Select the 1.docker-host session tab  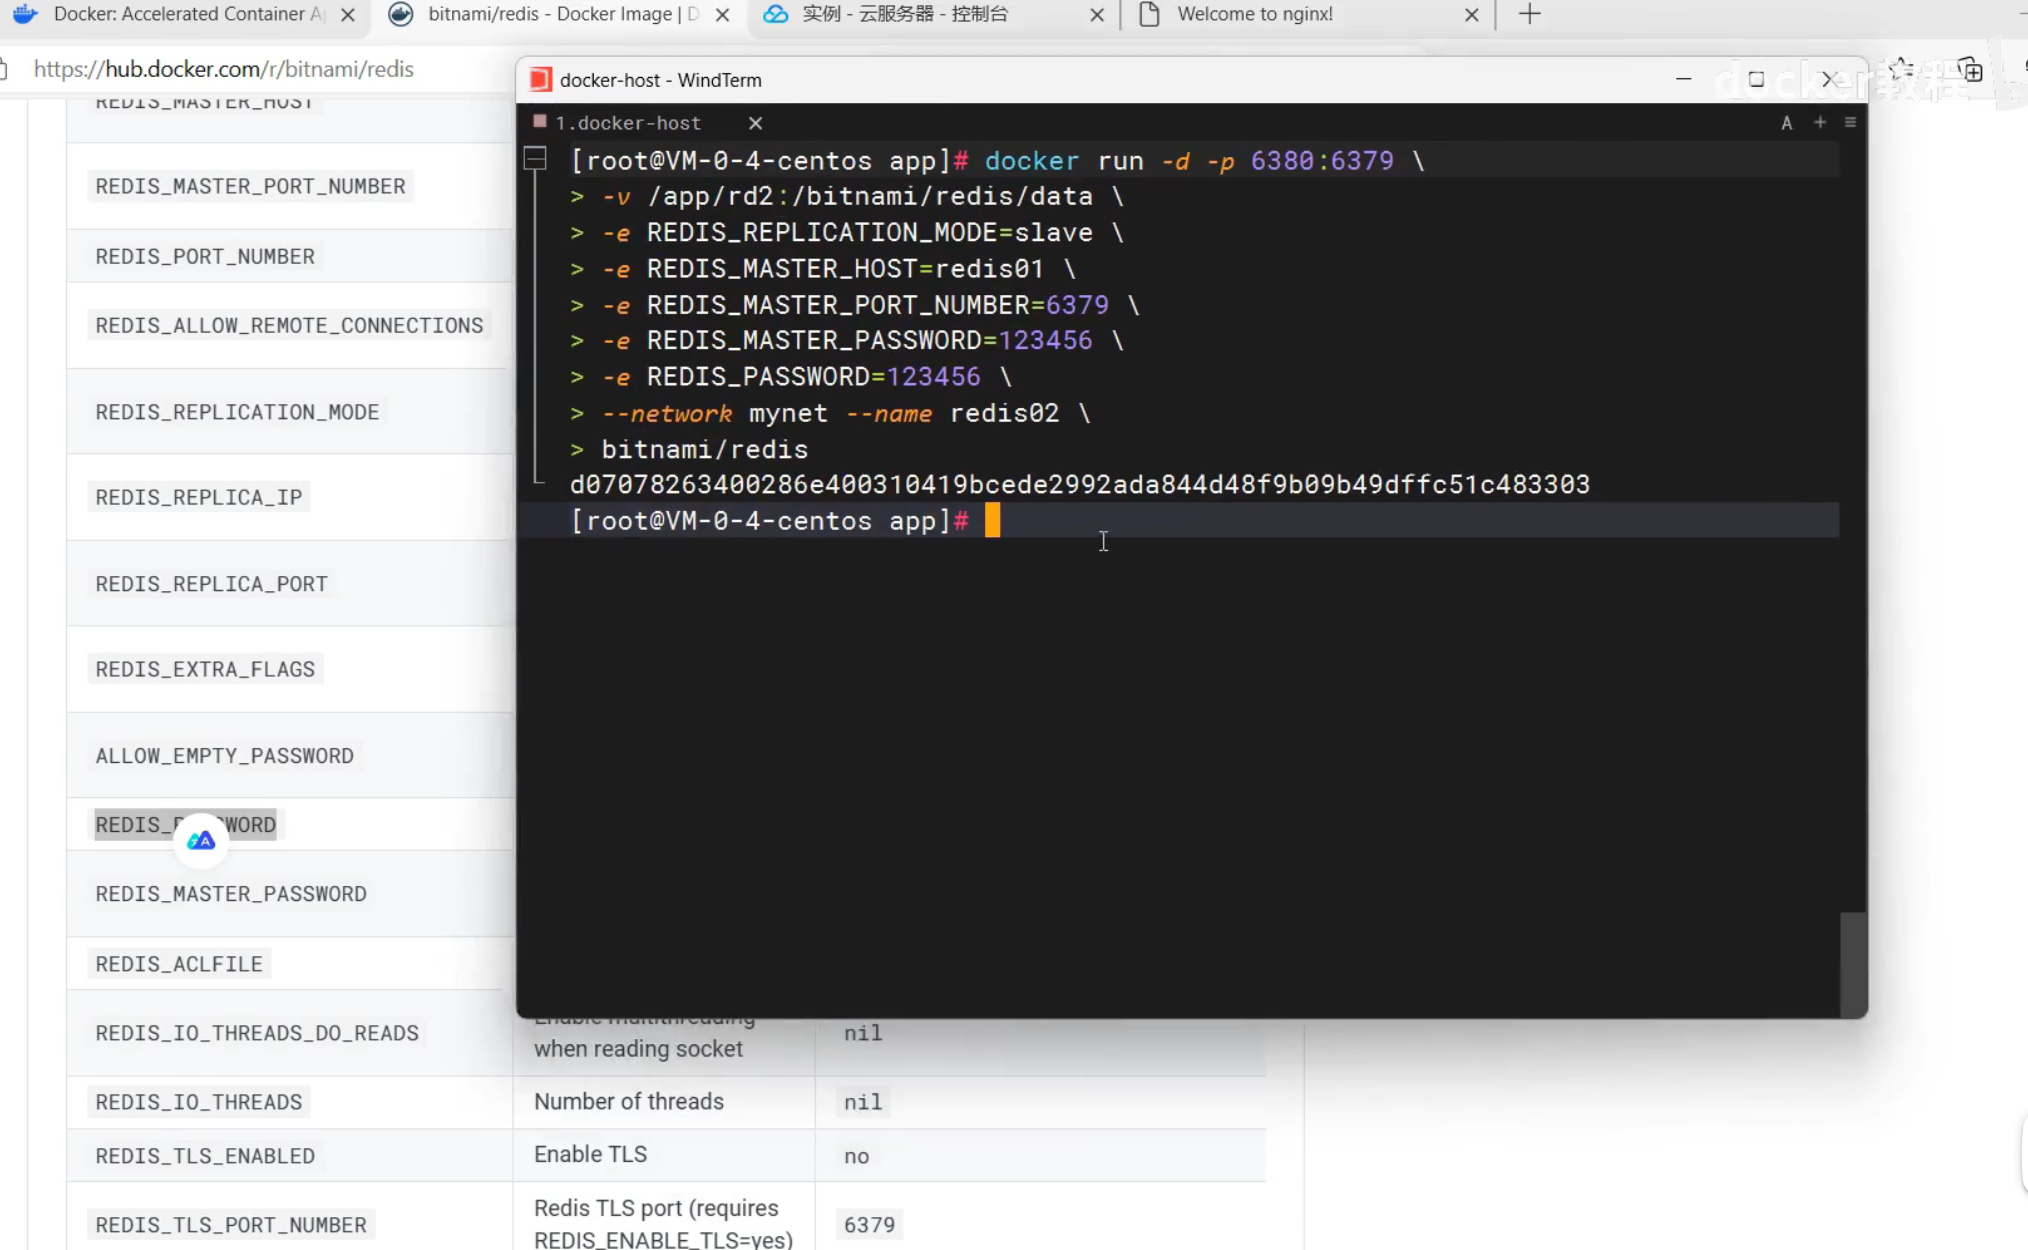coord(628,123)
